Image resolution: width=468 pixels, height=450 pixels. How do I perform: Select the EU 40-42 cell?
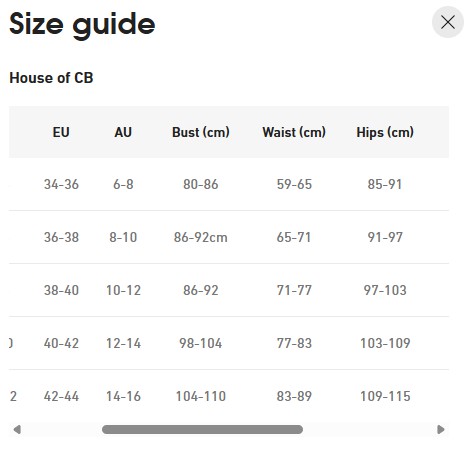(61, 343)
